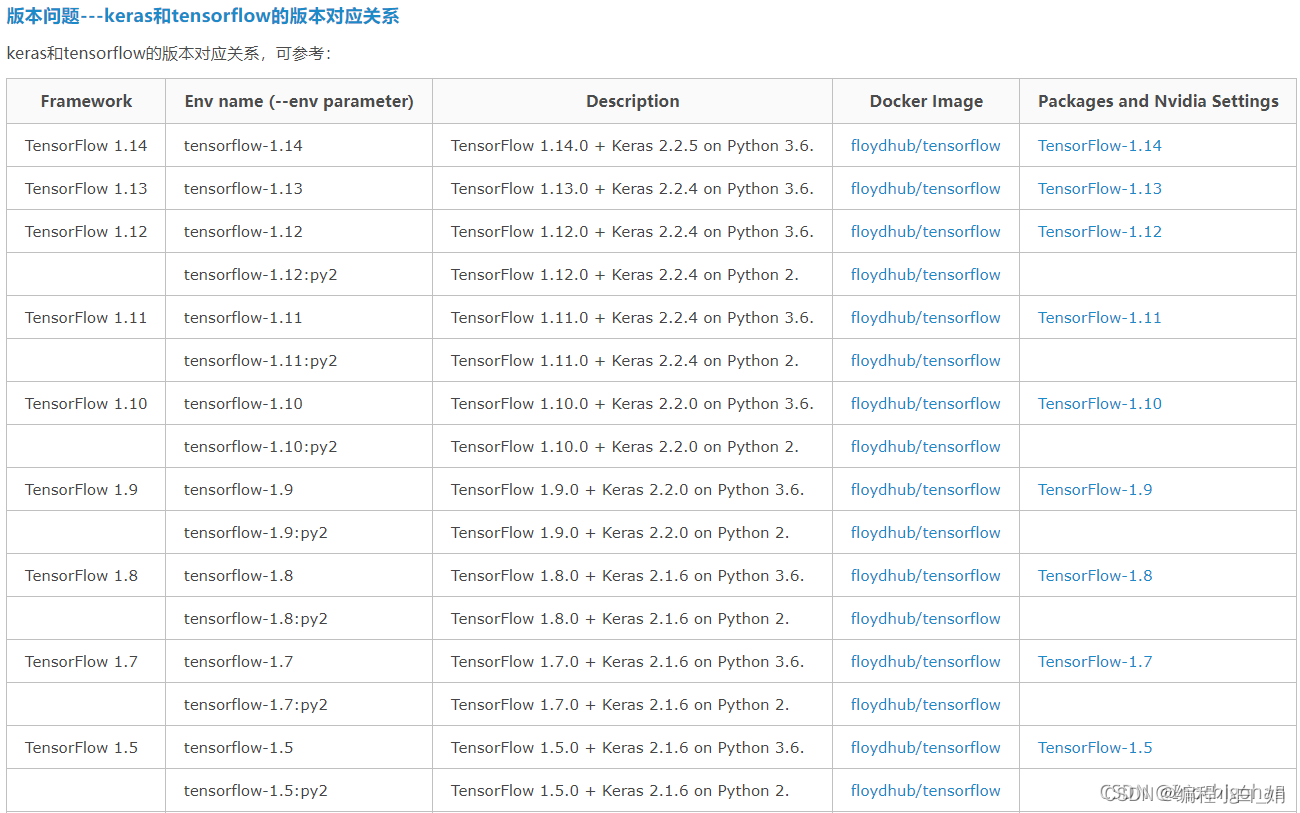Image resolution: width=1300 pixels, height=813 pixels.
Task: Open floydhub/tensorflow link in the tensorflow-1.12:py2 row
Action: click(x=925, y=275)
